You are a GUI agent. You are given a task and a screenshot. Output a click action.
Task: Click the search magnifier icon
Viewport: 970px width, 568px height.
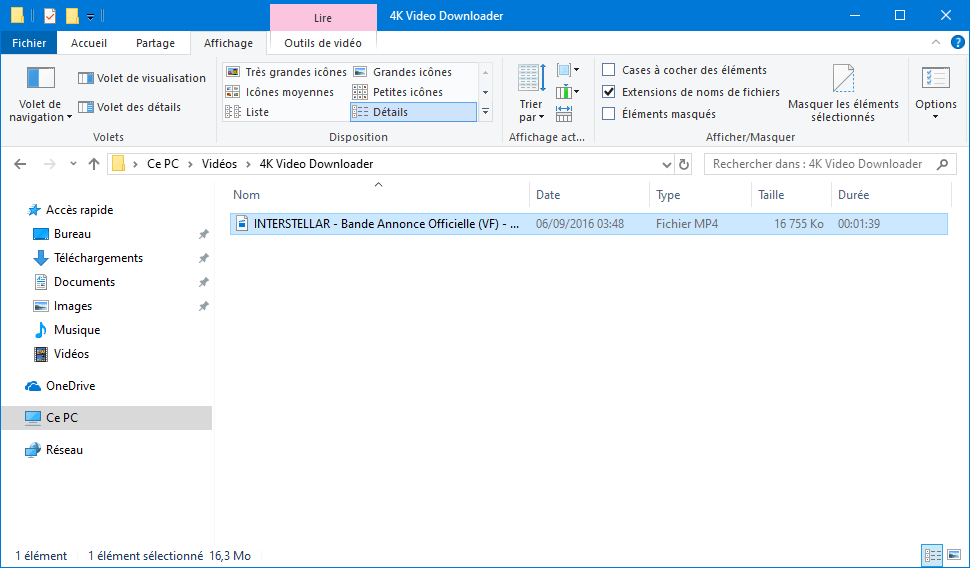tap(942, 164)
